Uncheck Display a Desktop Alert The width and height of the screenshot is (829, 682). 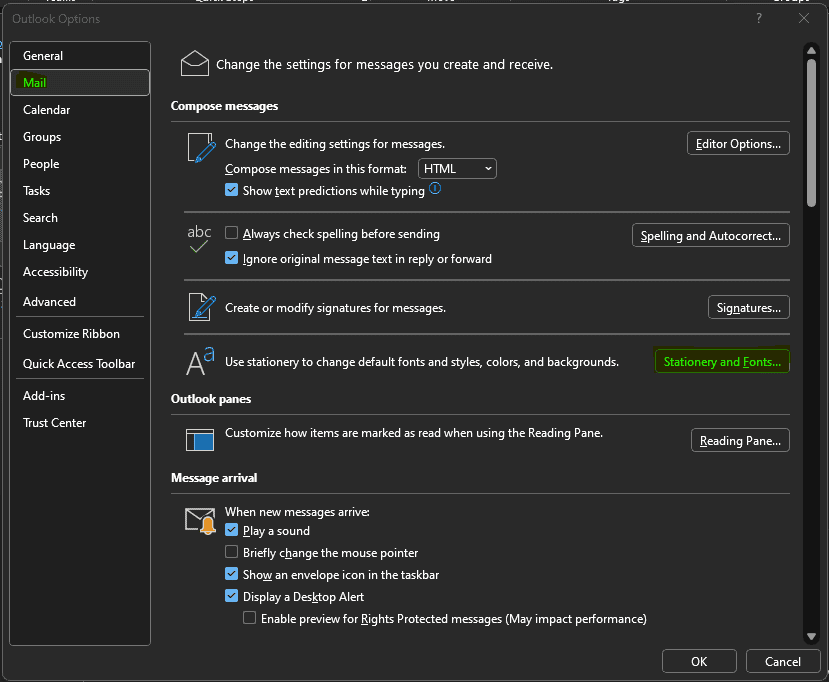point(231,596)
